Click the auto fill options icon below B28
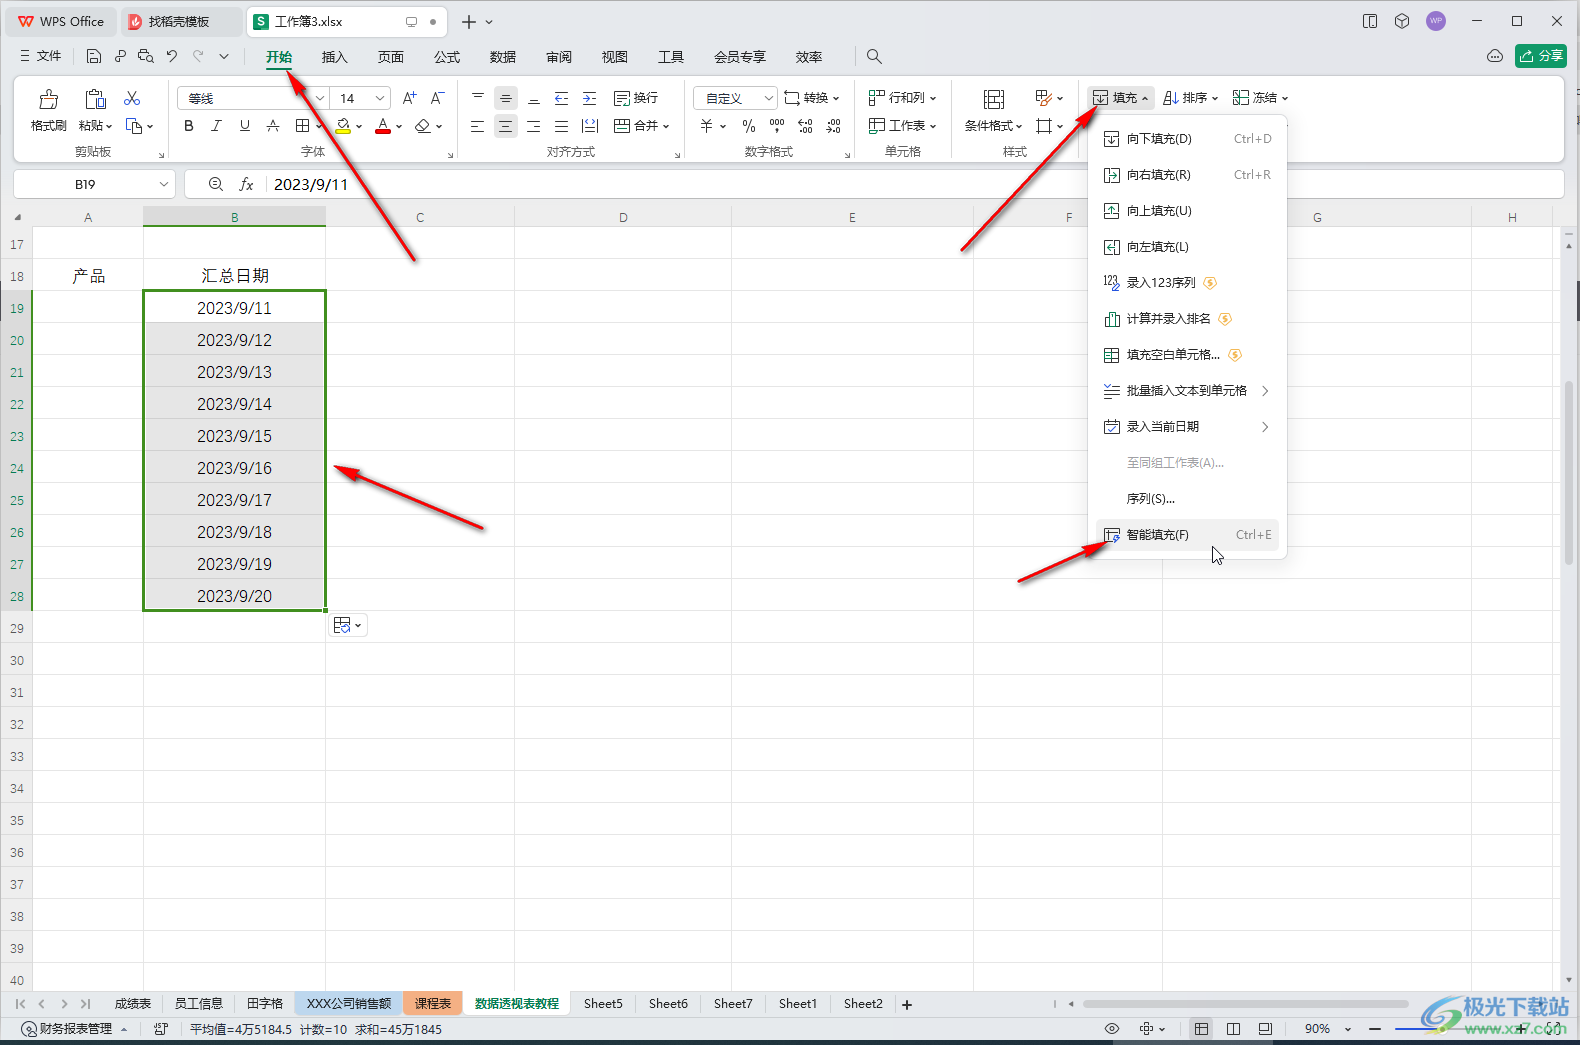1580x1045 pixels. click(347, 625)
